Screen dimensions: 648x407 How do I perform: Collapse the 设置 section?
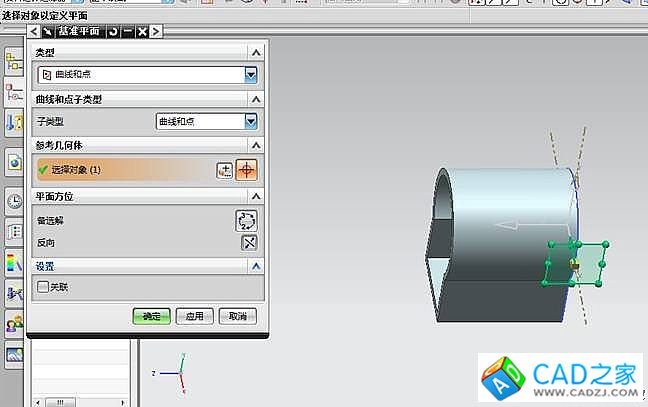(x=256, y=267)
